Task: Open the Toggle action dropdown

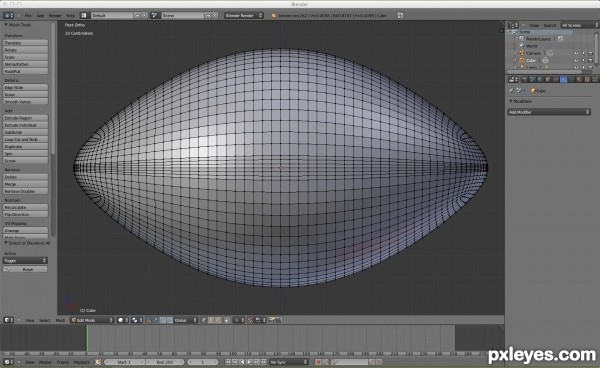Action: pos(25,261)
